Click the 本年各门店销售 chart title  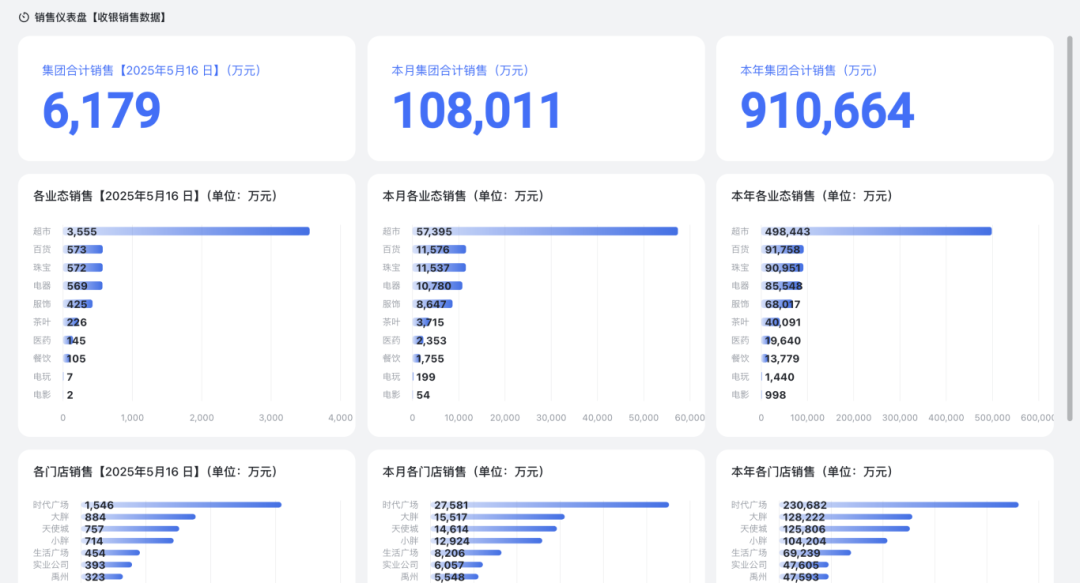811,472
